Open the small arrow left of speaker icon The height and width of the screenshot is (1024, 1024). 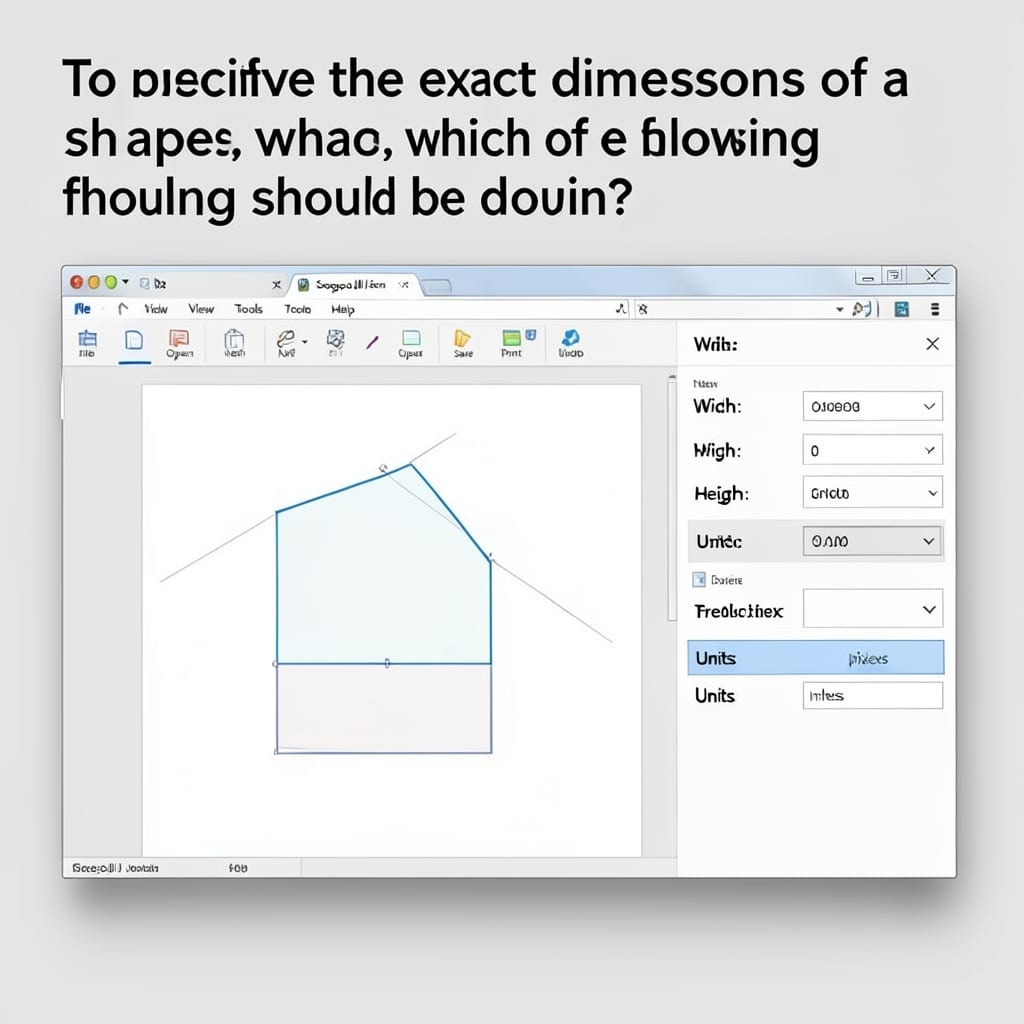[840, 310]
